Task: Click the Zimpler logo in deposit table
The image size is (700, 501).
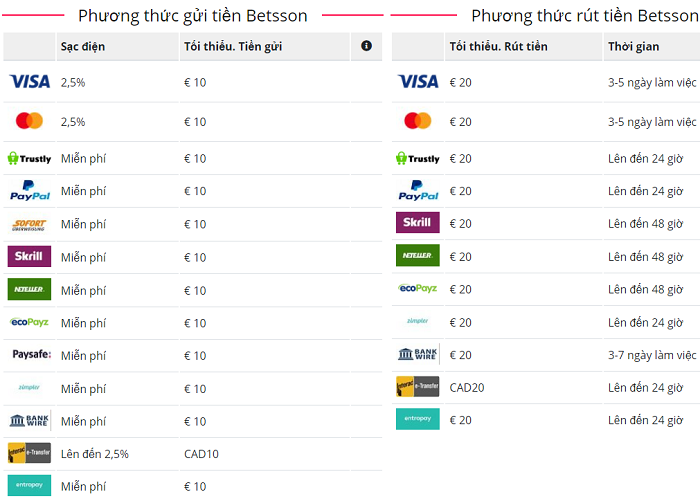Action: click(x=29, y=388)
